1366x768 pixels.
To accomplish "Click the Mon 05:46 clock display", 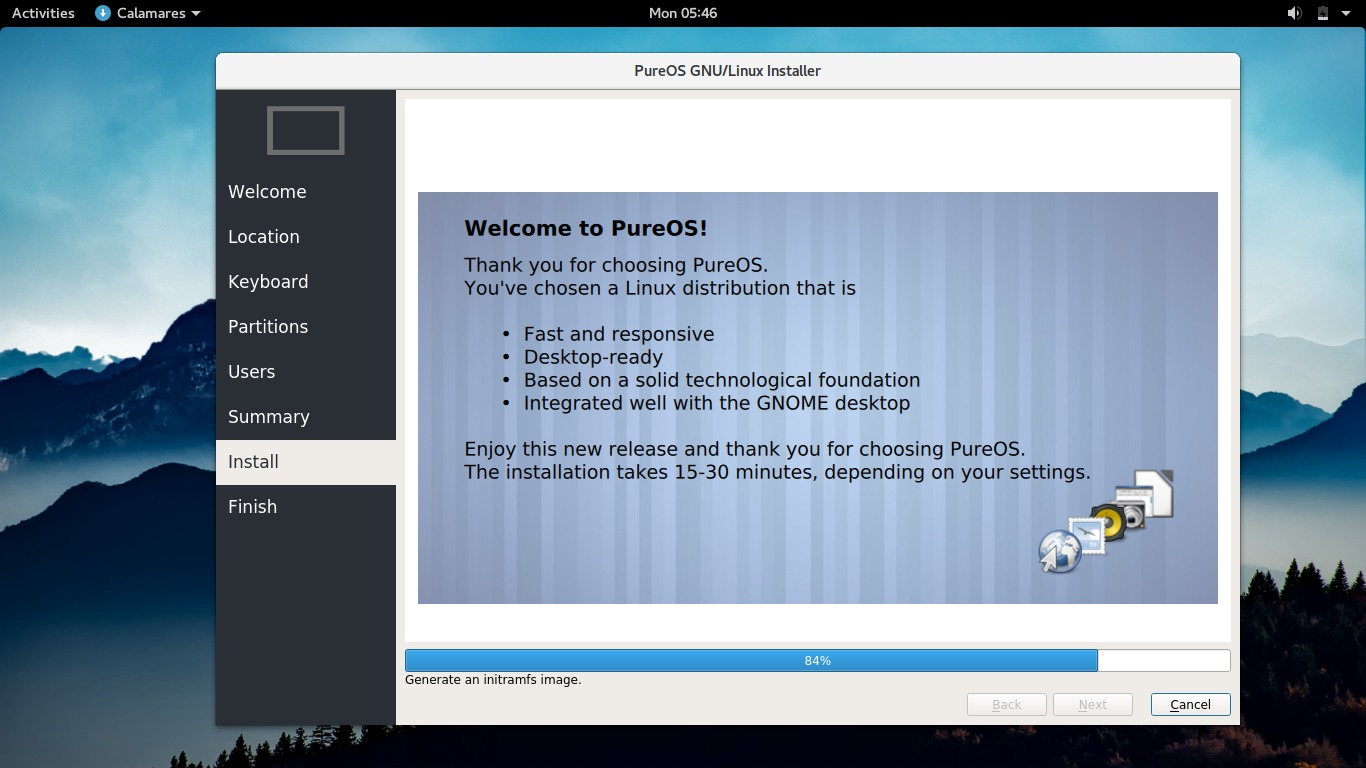I will pyautogui.click(x=683, y=13).
